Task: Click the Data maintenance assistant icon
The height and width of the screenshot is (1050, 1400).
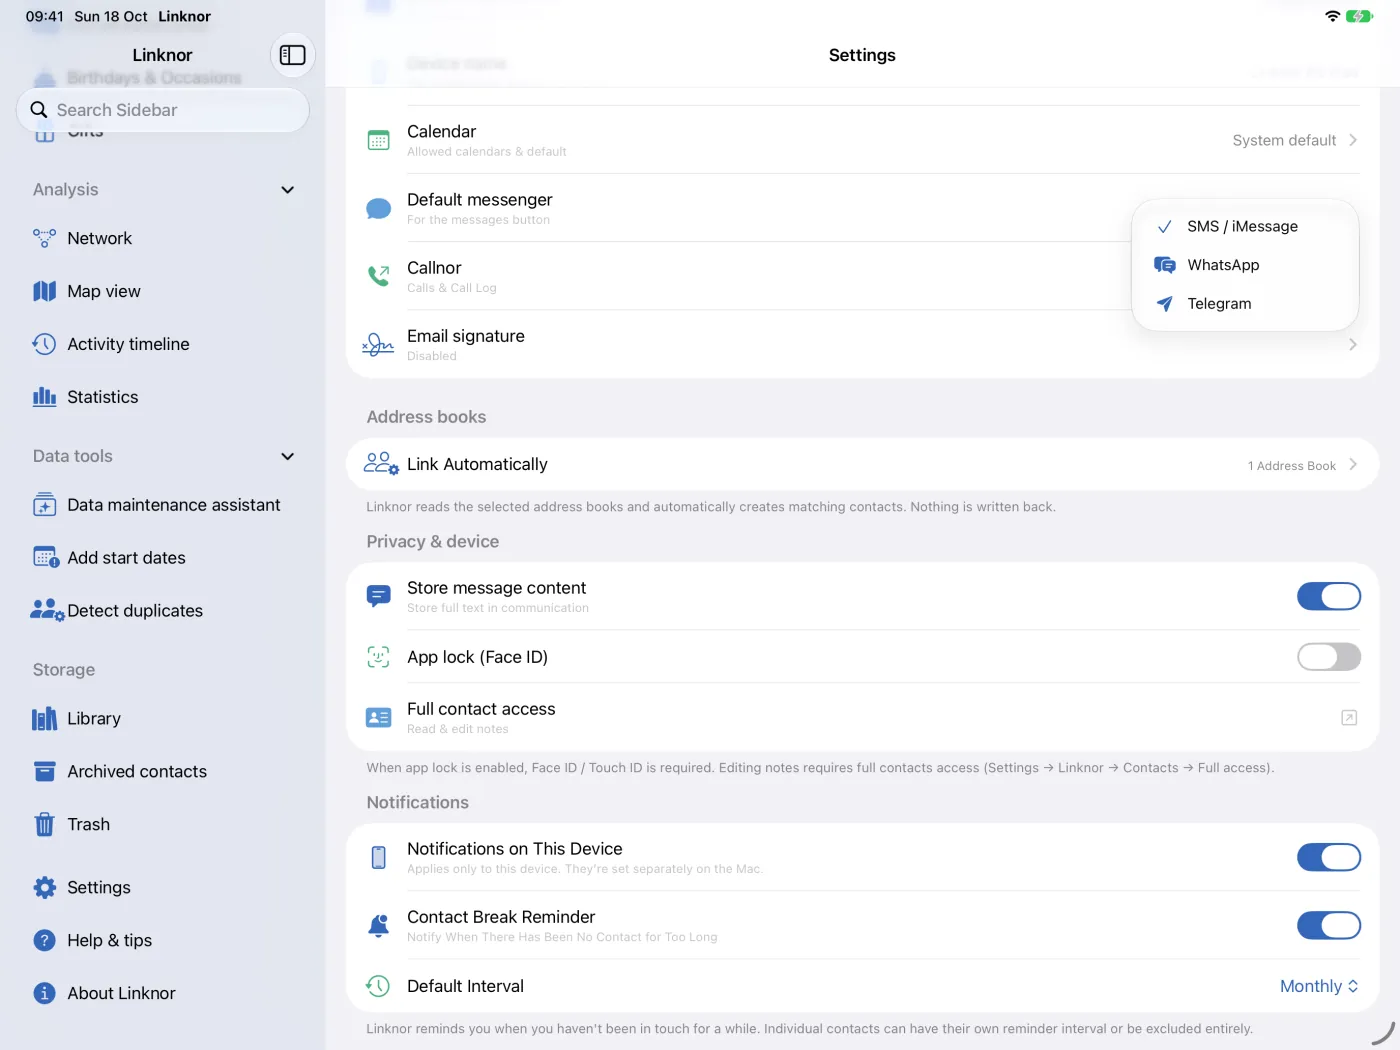Action: 44,505
